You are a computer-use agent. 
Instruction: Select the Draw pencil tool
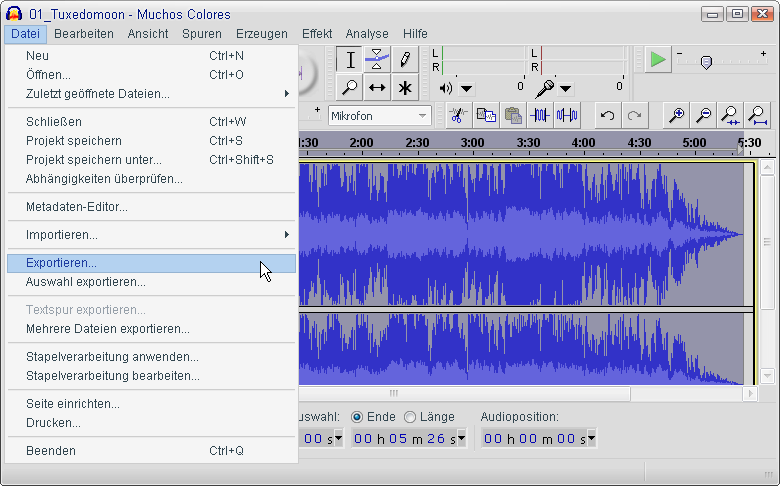tap(405, 60)
